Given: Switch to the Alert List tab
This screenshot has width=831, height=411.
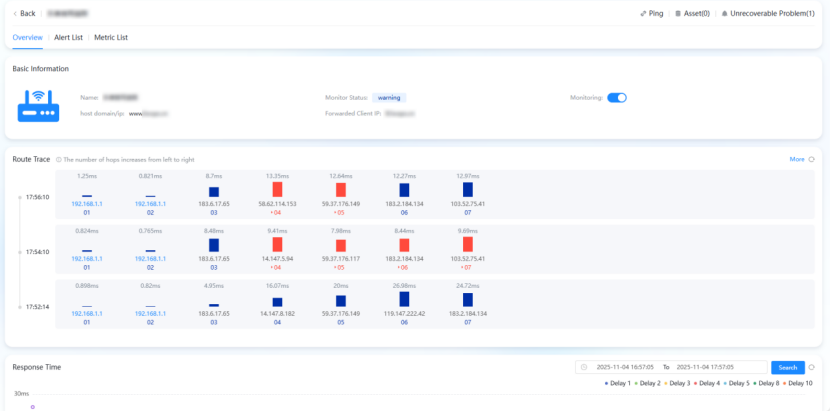Looking at the screenshot, I should 68,37.
